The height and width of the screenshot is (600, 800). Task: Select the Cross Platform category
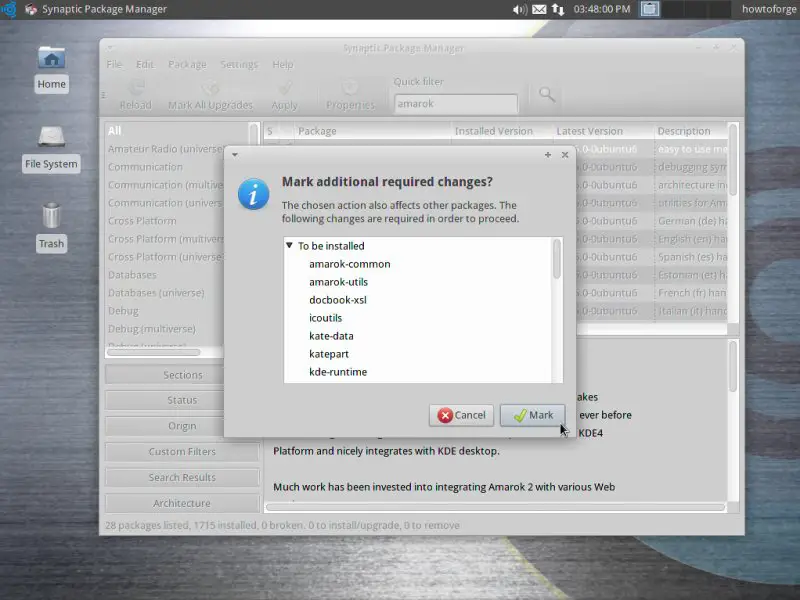click(142, 221)
